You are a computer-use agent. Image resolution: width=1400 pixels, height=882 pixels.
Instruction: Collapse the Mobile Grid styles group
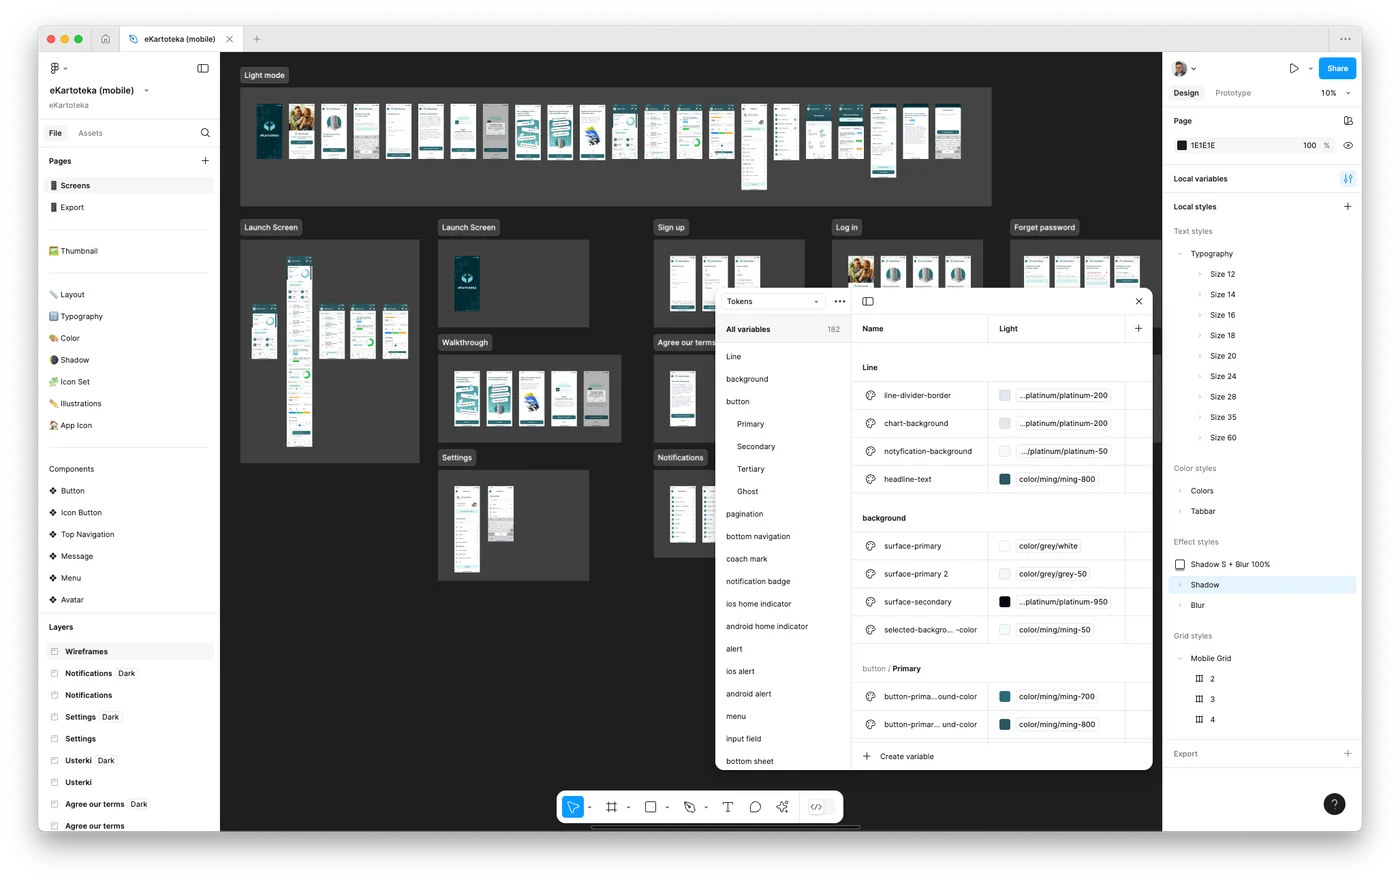click(1180, 658)
